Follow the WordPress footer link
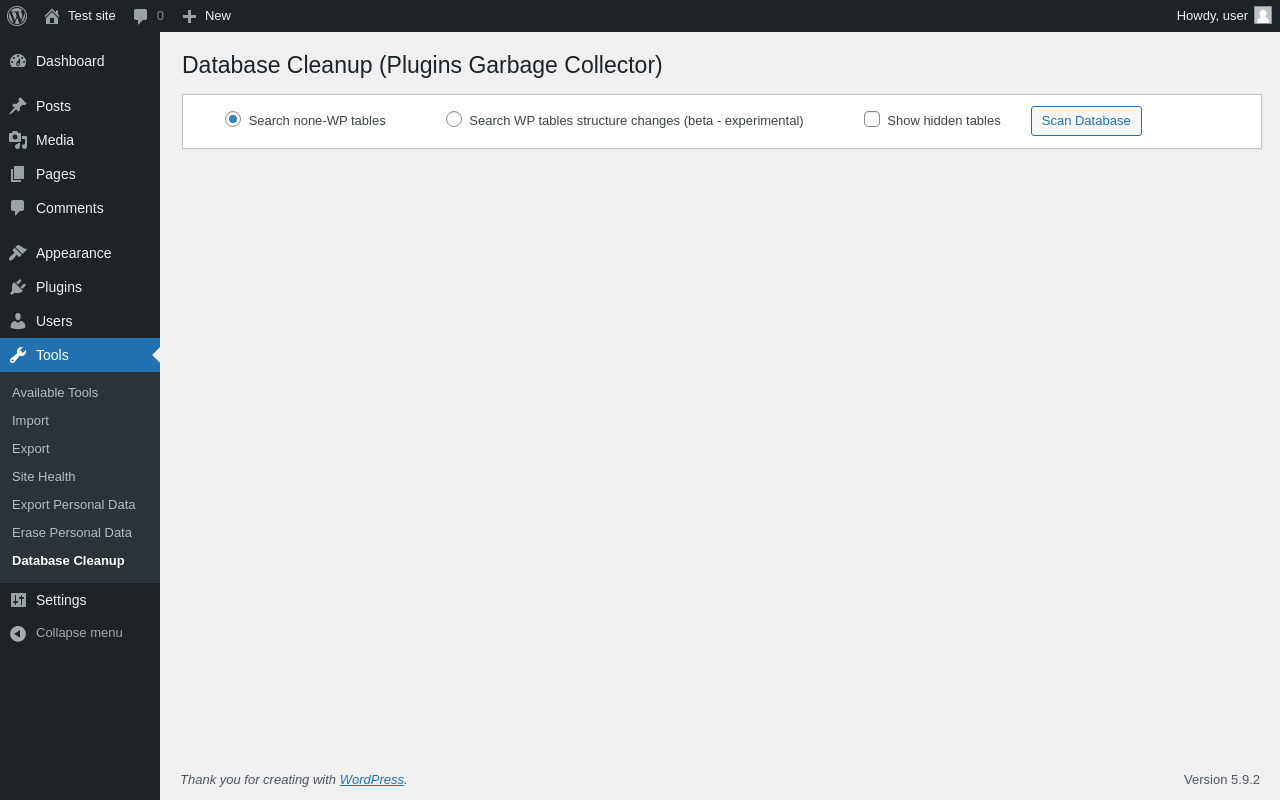1280x800 pixels. [x=372, y=779]
